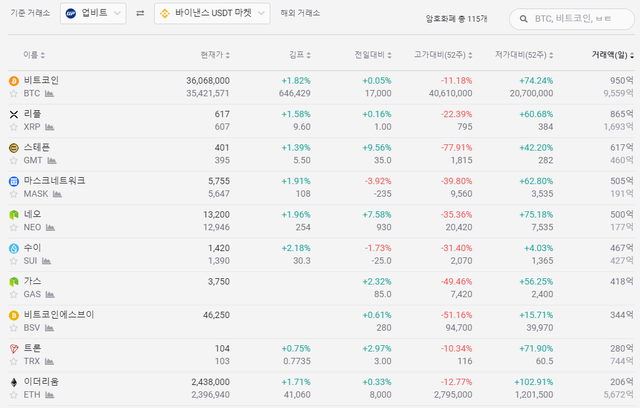
Task: Click the GMT Stepn logo icon
Action: click(x=14, y=148)
